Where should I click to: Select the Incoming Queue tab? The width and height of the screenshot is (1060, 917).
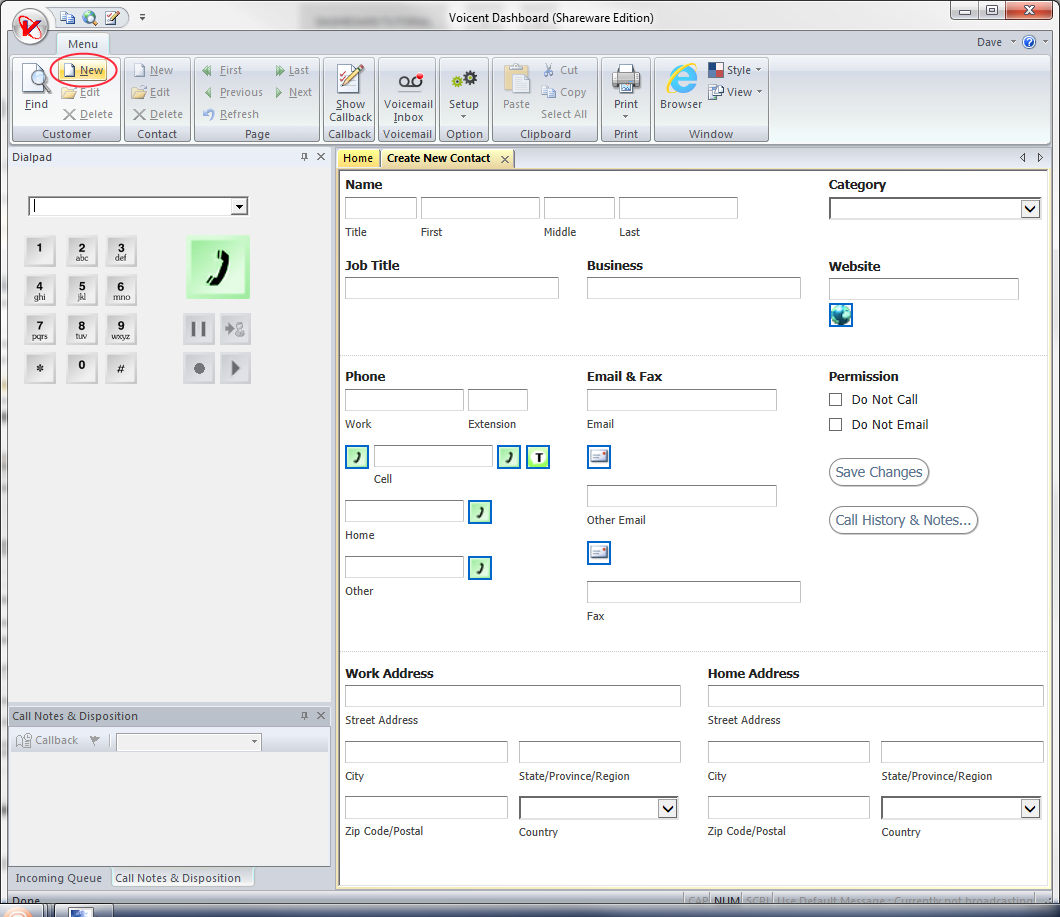(x=59, y=878)
